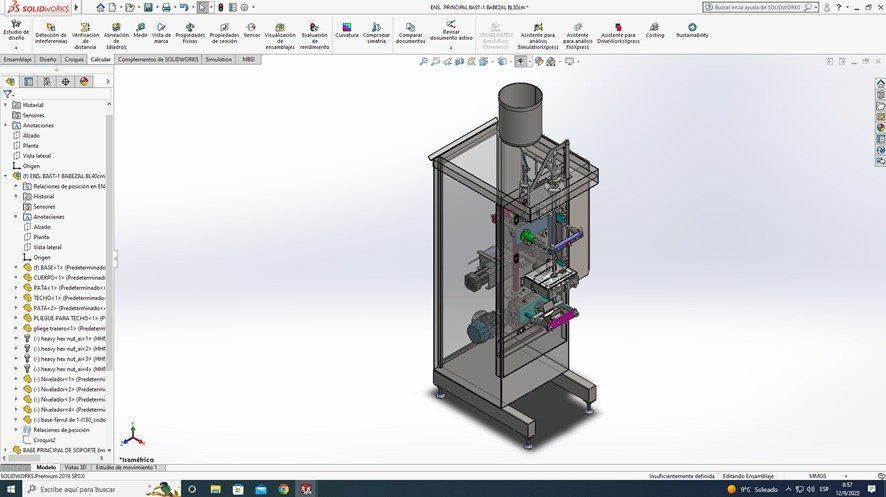Viewport: 886px width, 497px height.
Task: Expand more panel tabs with right chevron
Action: [x=107, y=81]
